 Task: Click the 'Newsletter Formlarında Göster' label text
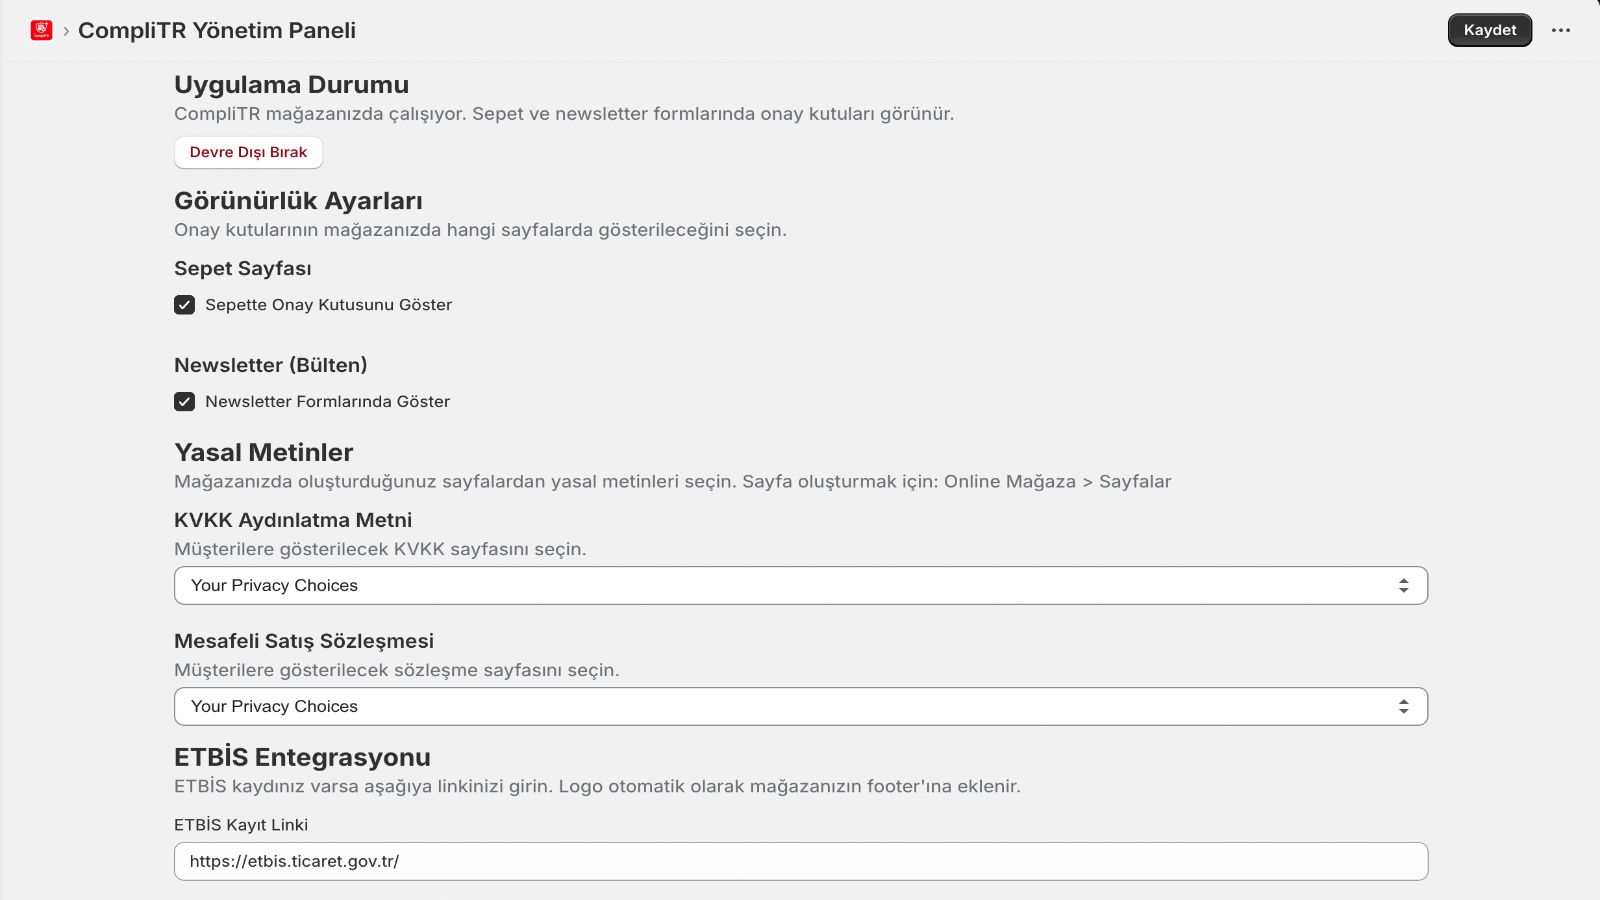click(327, 402)
